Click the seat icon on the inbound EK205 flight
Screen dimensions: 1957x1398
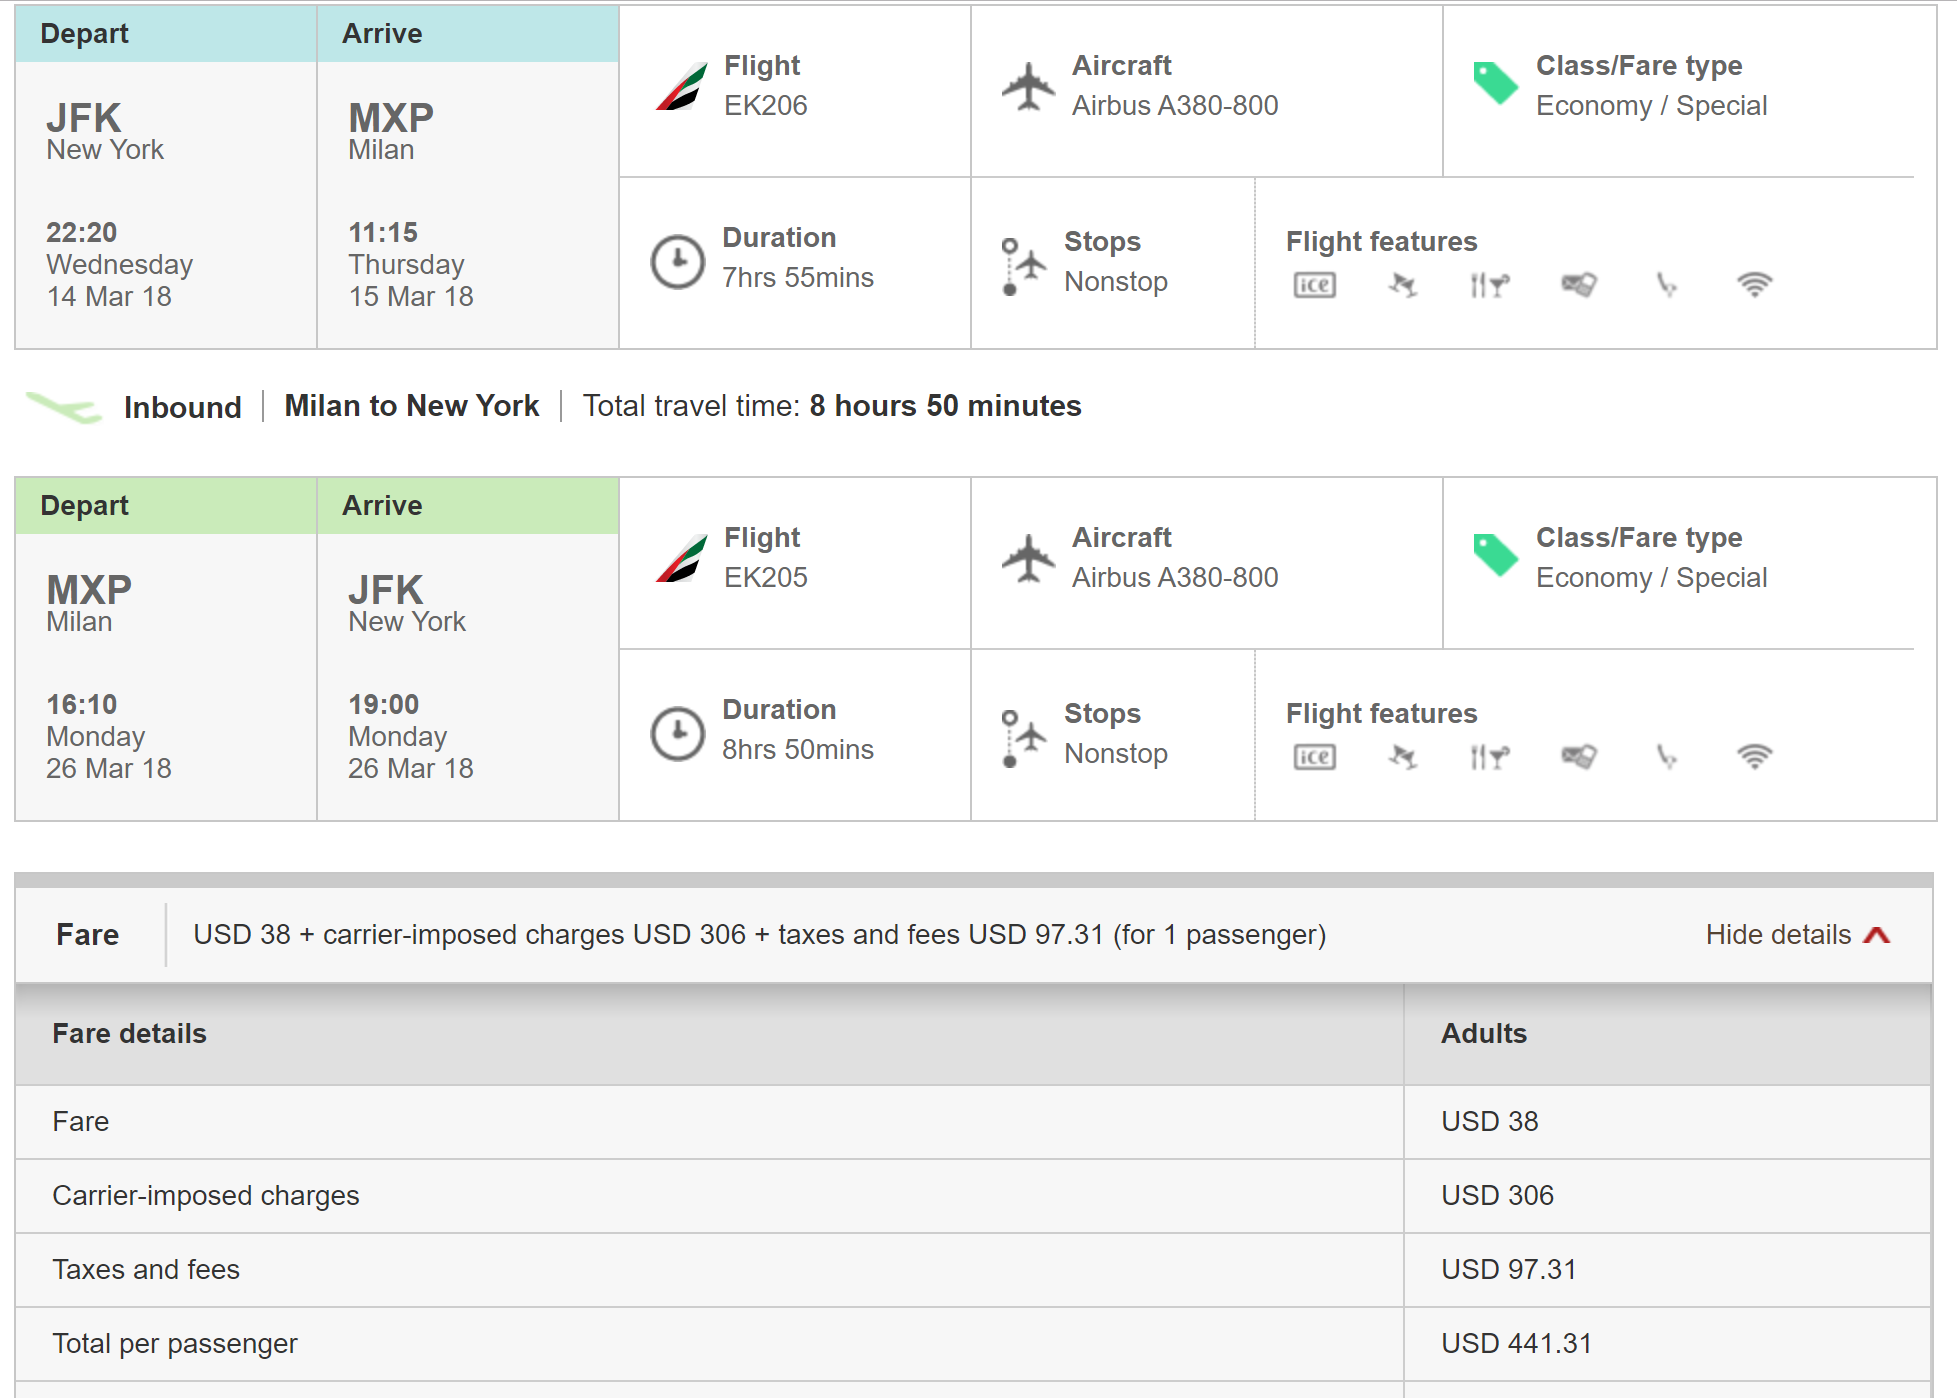(x=1666, y=757)
